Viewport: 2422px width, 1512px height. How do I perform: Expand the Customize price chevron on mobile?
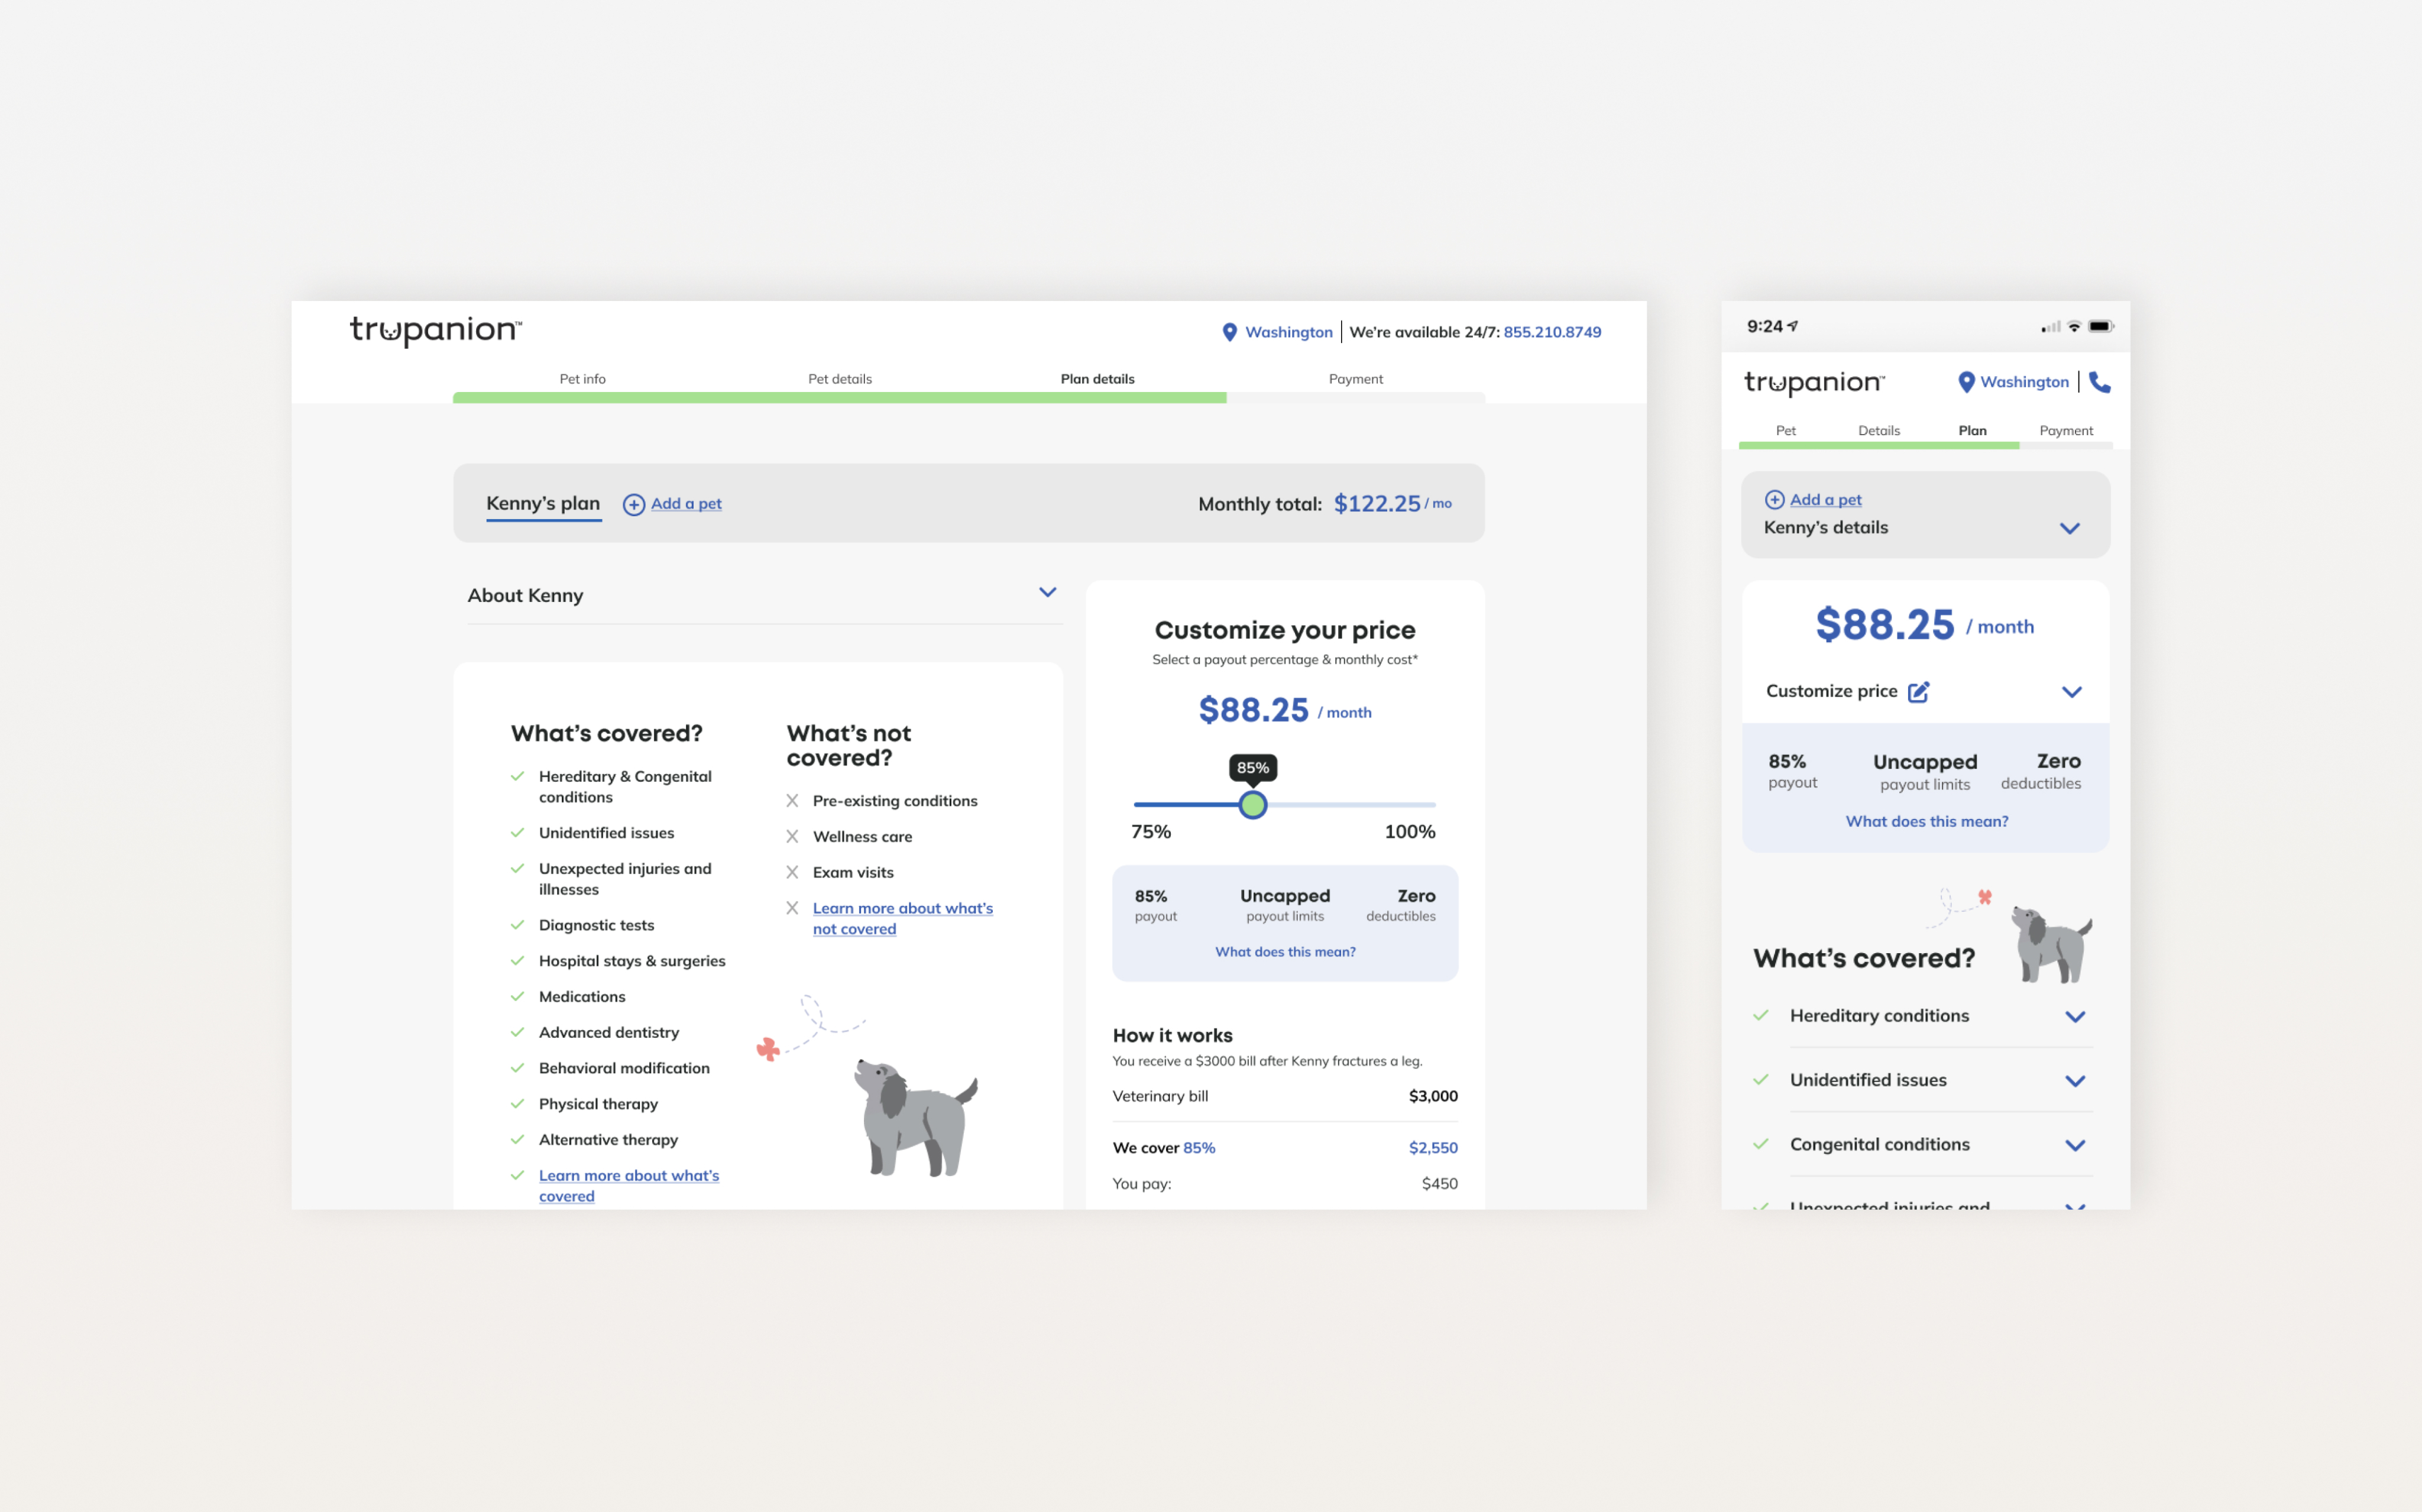pyautogui.click(x=2072, y=692)
